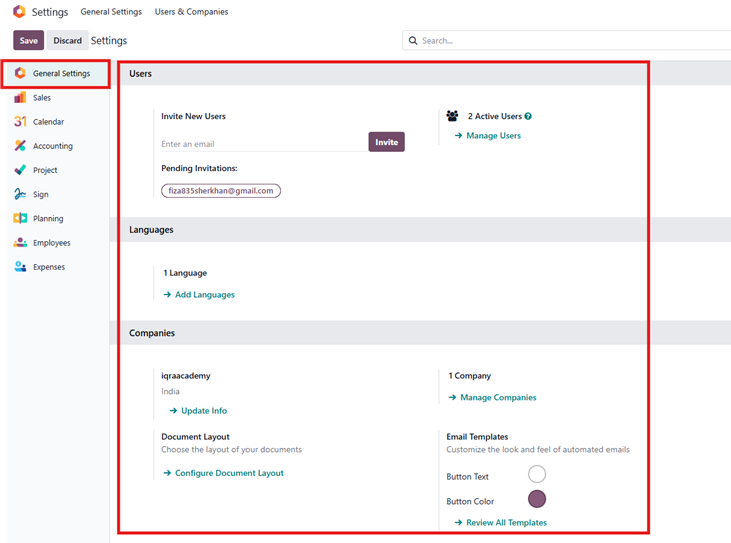Select the Calendar icon in sidebar
Image resolution: width=731 pixels, height=543 pixels.
[20, 122]
